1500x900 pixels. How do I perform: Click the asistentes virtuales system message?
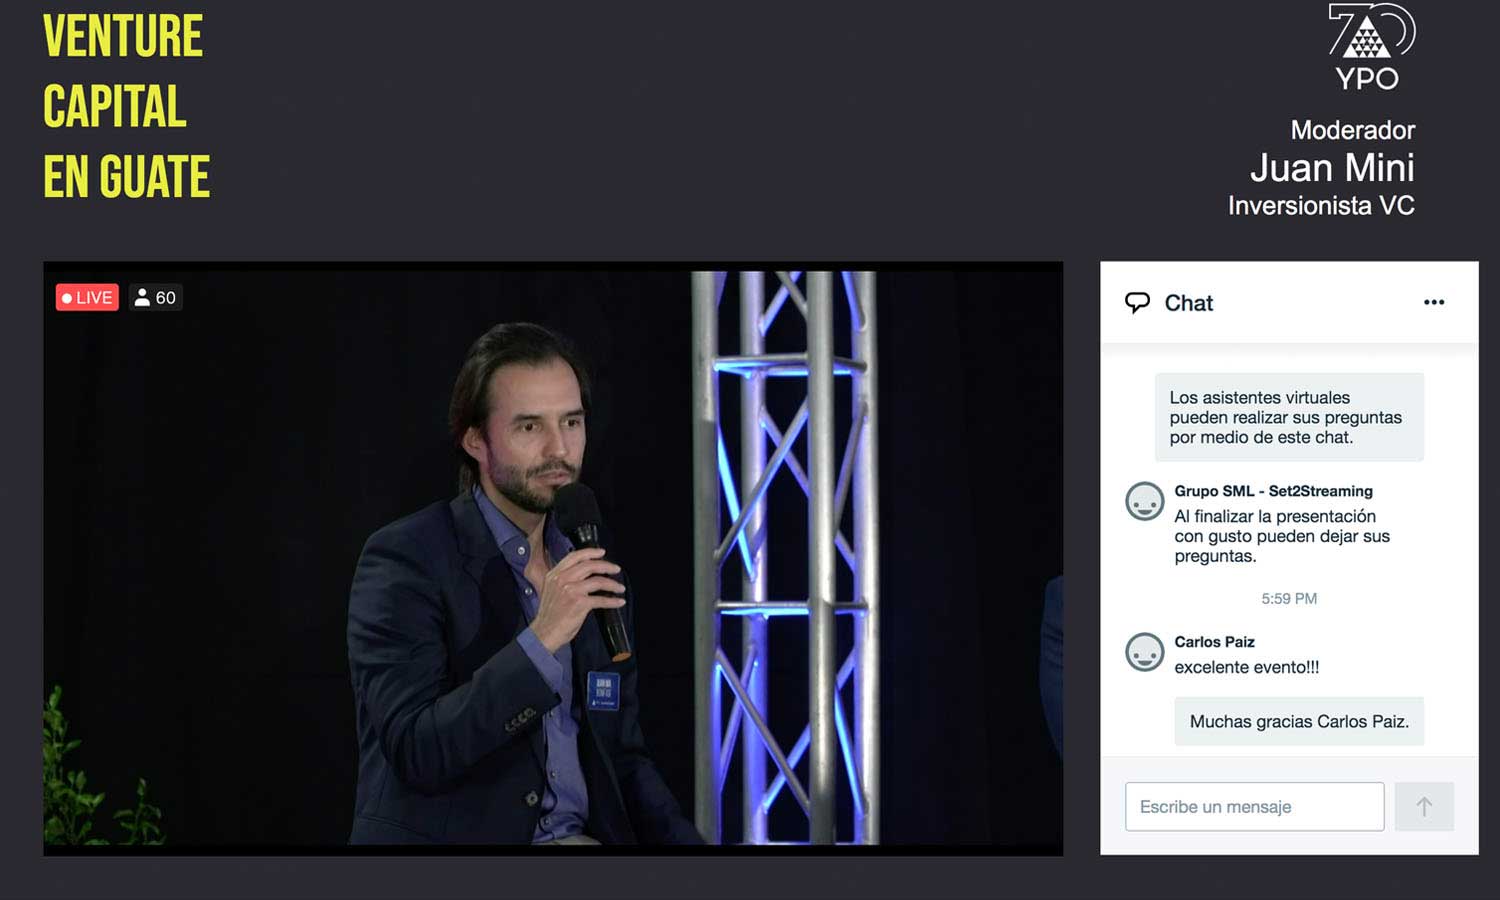click(1289, 417)
